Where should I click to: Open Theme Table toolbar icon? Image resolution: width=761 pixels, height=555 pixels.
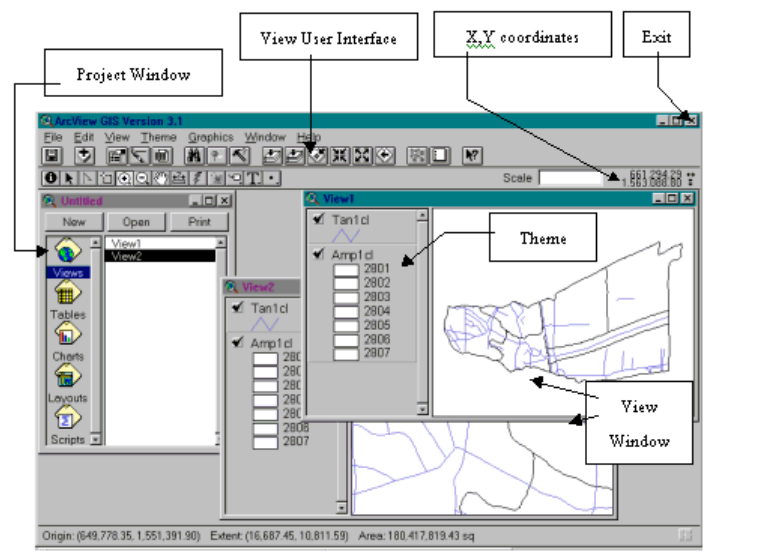(162, 156)
